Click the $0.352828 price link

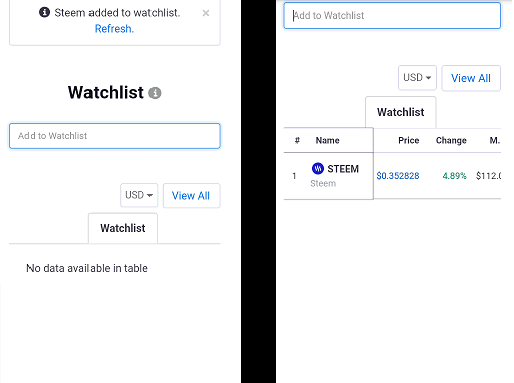coord(398,176)
